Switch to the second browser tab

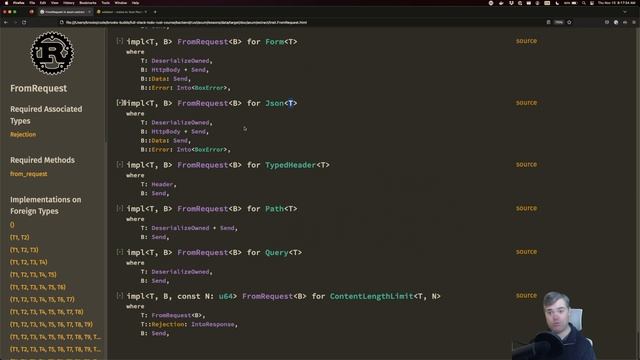pyautogui.click(x=121, y=12)
